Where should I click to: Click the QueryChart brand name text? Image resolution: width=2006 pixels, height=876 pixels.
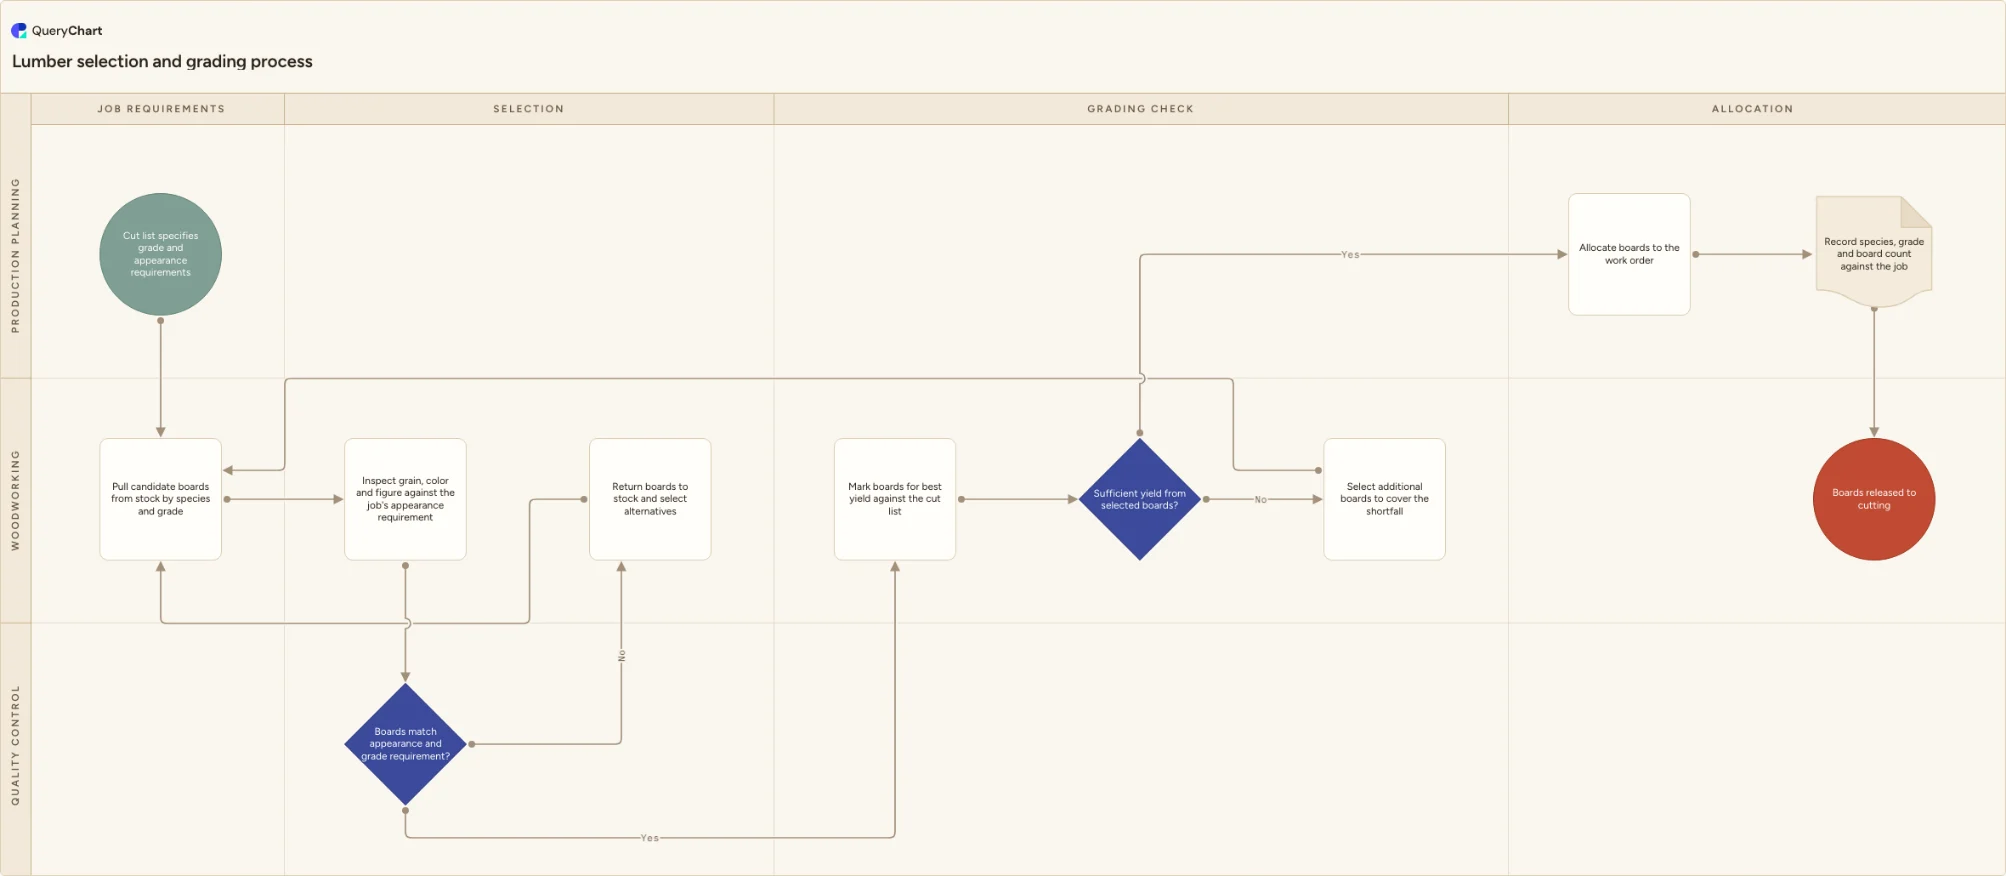click(x=67, y=31)
